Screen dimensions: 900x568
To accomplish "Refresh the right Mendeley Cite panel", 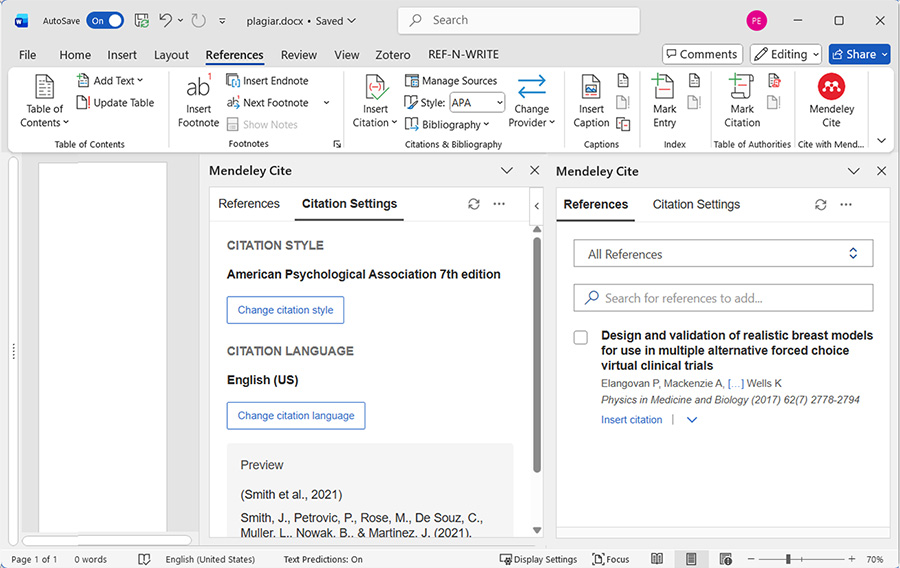I will point(821,204).
